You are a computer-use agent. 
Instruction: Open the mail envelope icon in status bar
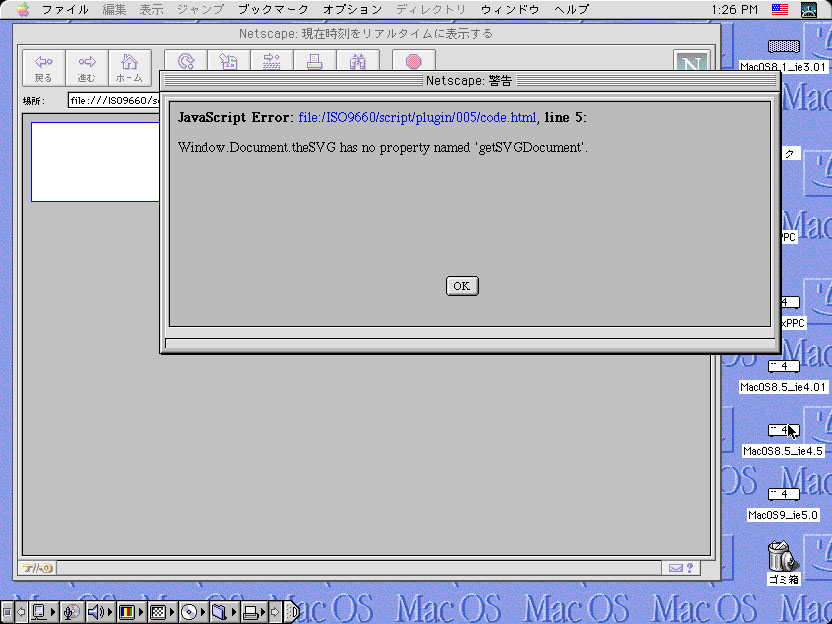coord(675,568)
